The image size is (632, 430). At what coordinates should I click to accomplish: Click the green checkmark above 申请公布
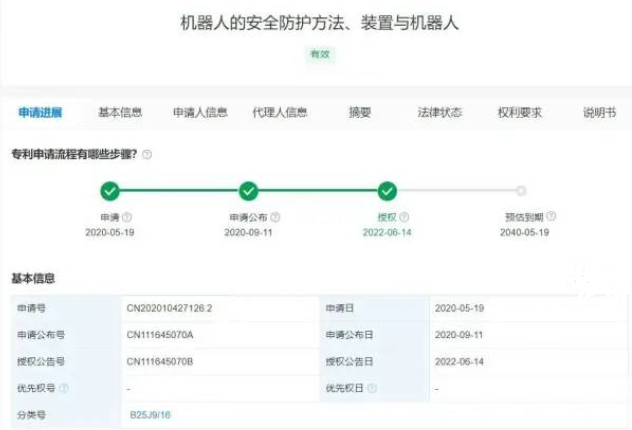[249, 191]
